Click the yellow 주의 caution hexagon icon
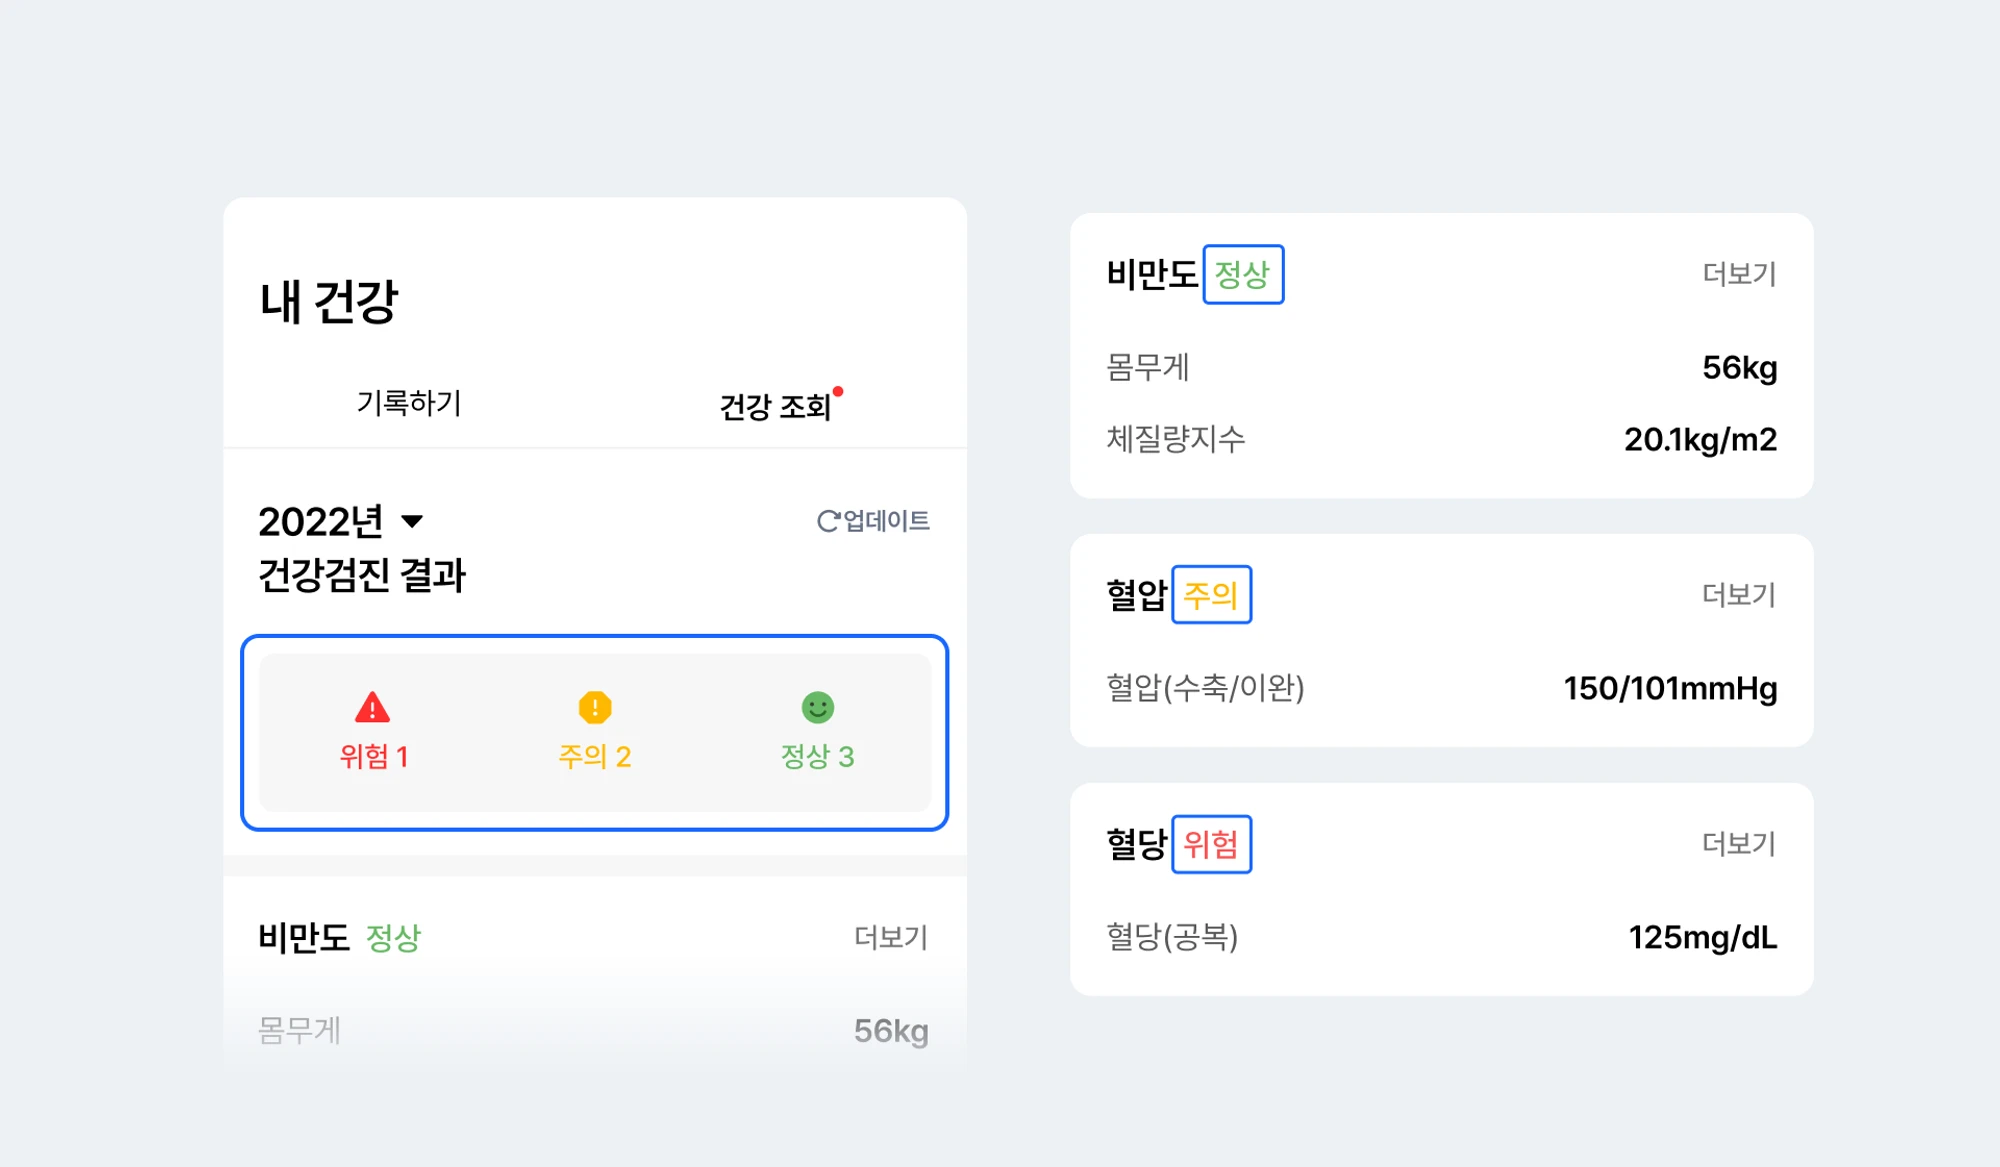Screen dimensions: 2000x1167 595,707
